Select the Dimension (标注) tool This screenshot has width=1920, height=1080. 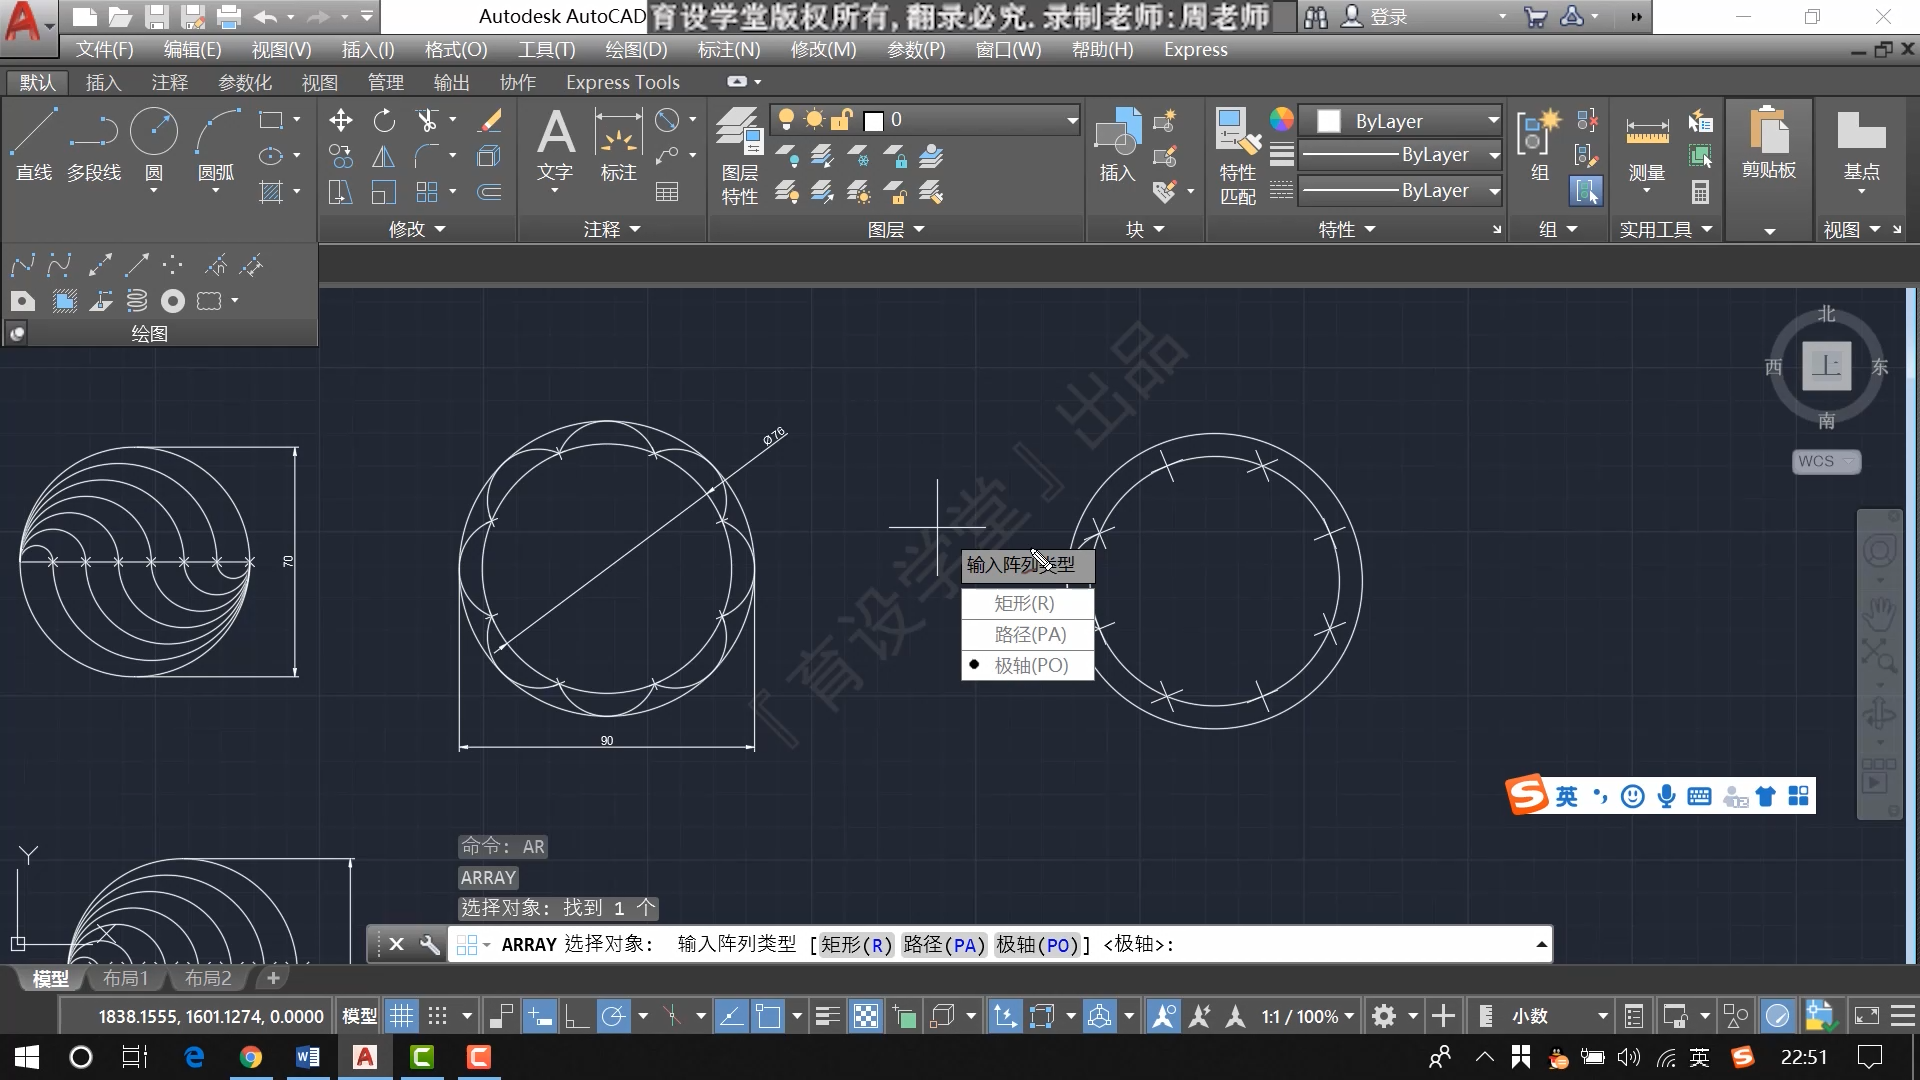(619, 145)
